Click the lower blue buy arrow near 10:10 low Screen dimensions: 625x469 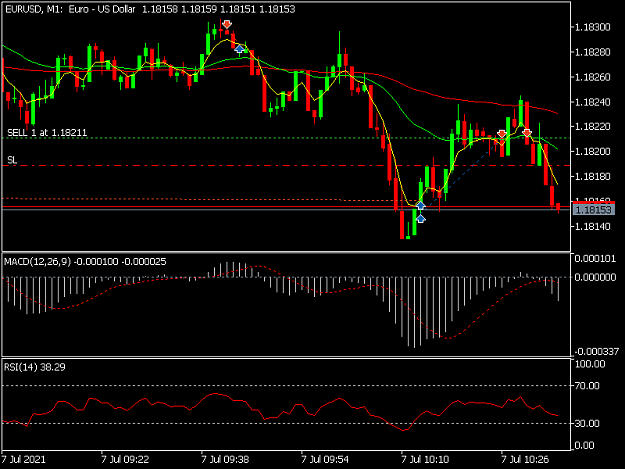(x=421, y=218)
